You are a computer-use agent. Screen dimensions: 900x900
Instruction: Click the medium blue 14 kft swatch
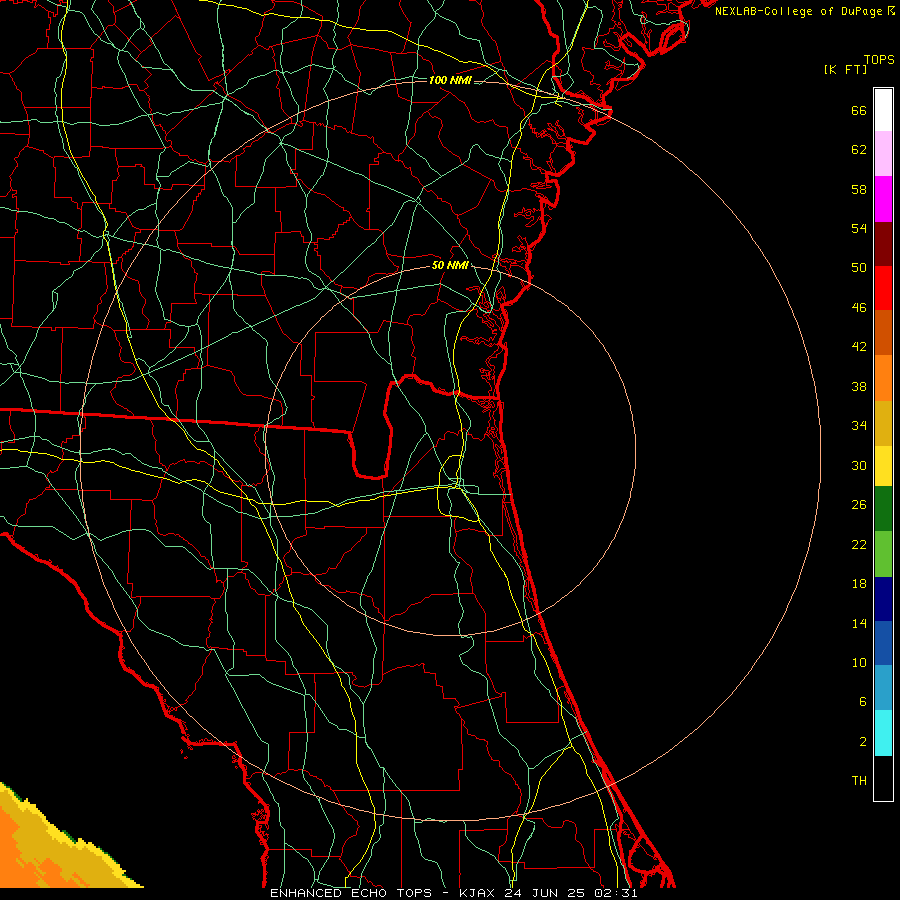point(883,643)
